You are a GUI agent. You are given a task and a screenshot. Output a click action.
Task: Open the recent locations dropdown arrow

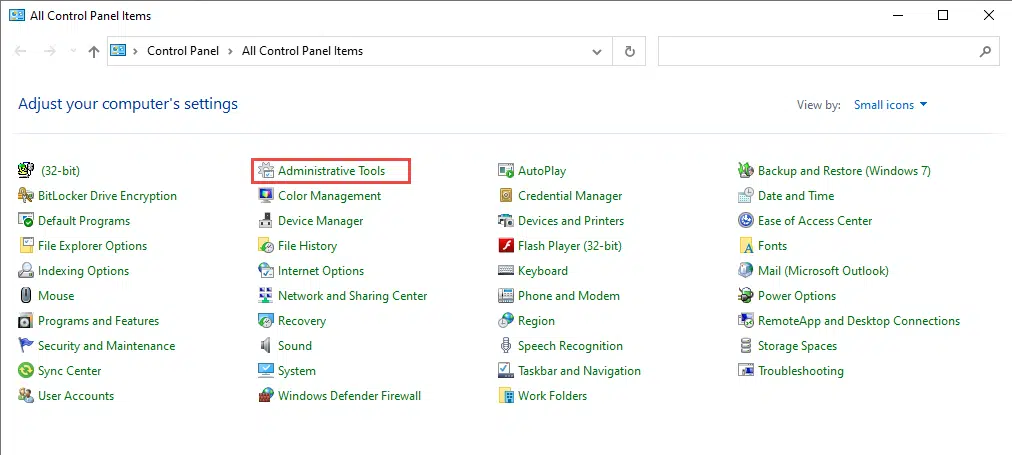[73, 51]
